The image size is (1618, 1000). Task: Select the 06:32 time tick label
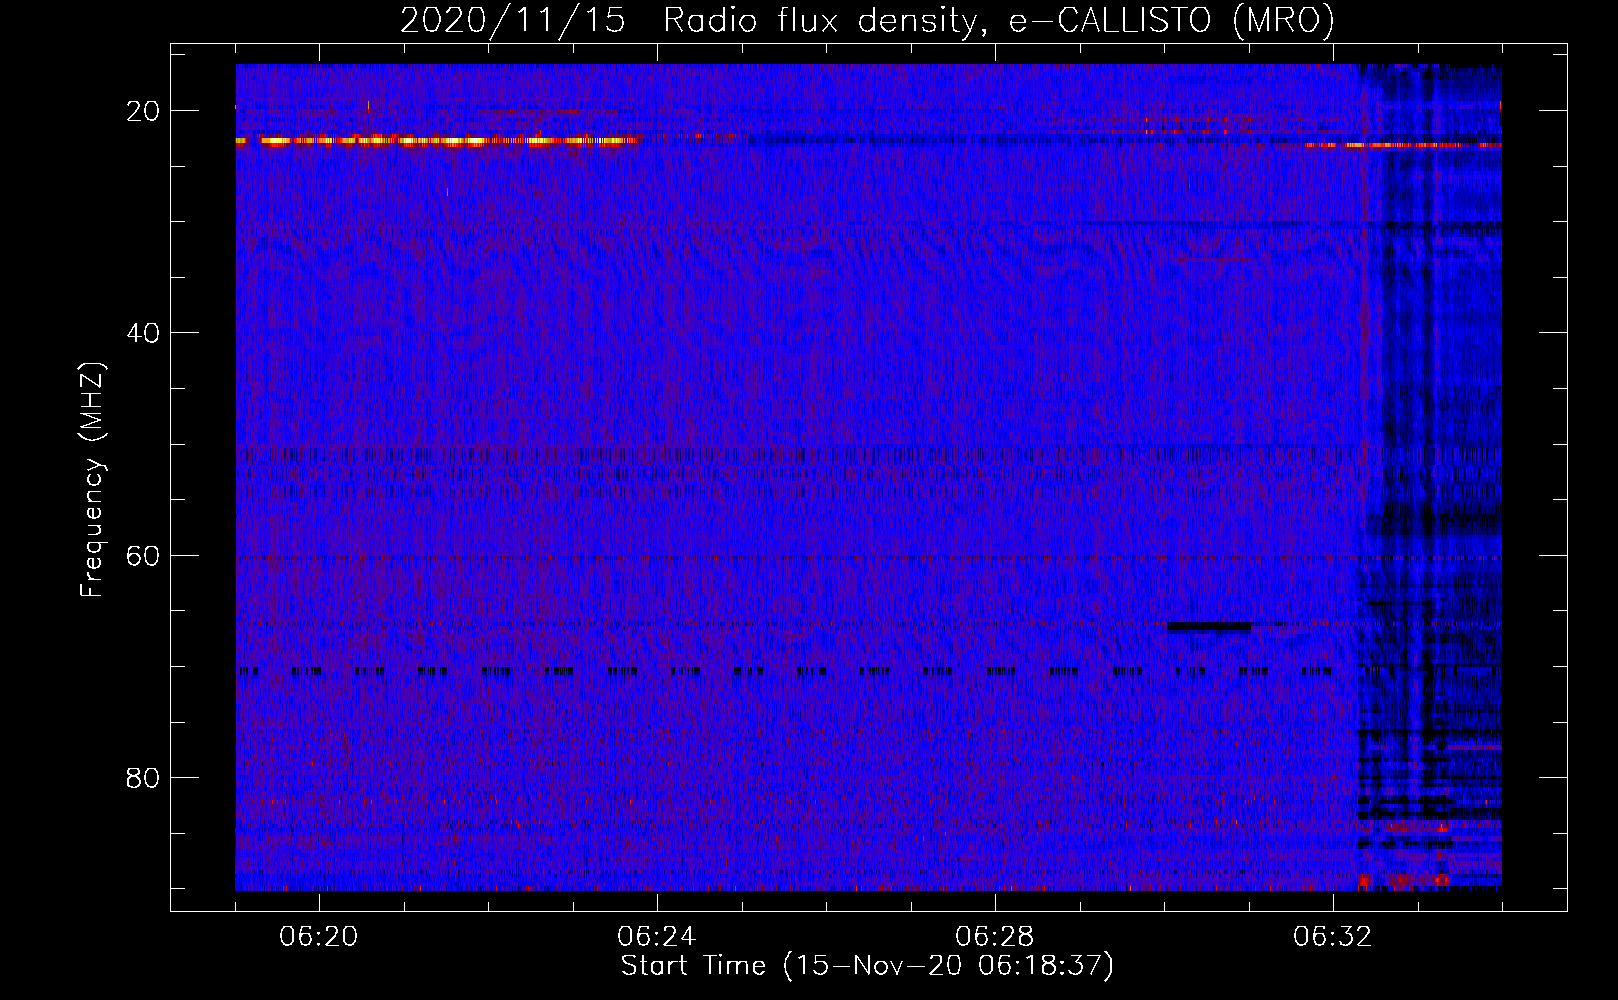coord(1333,937)
